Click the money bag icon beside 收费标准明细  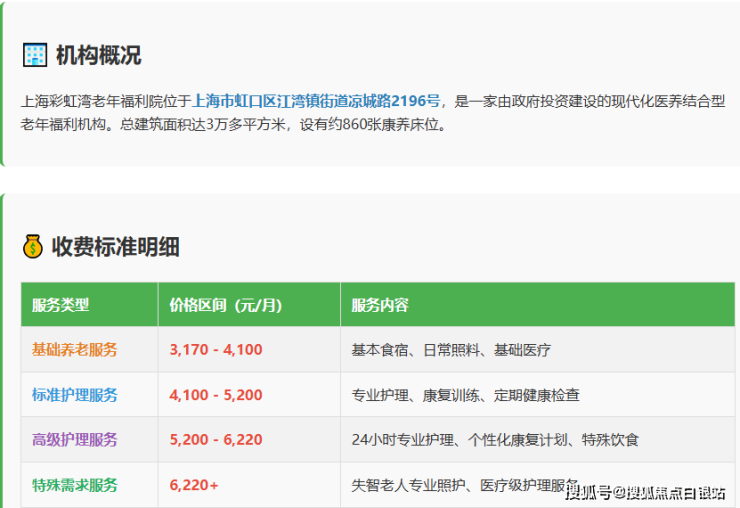(x=33, y=247)
